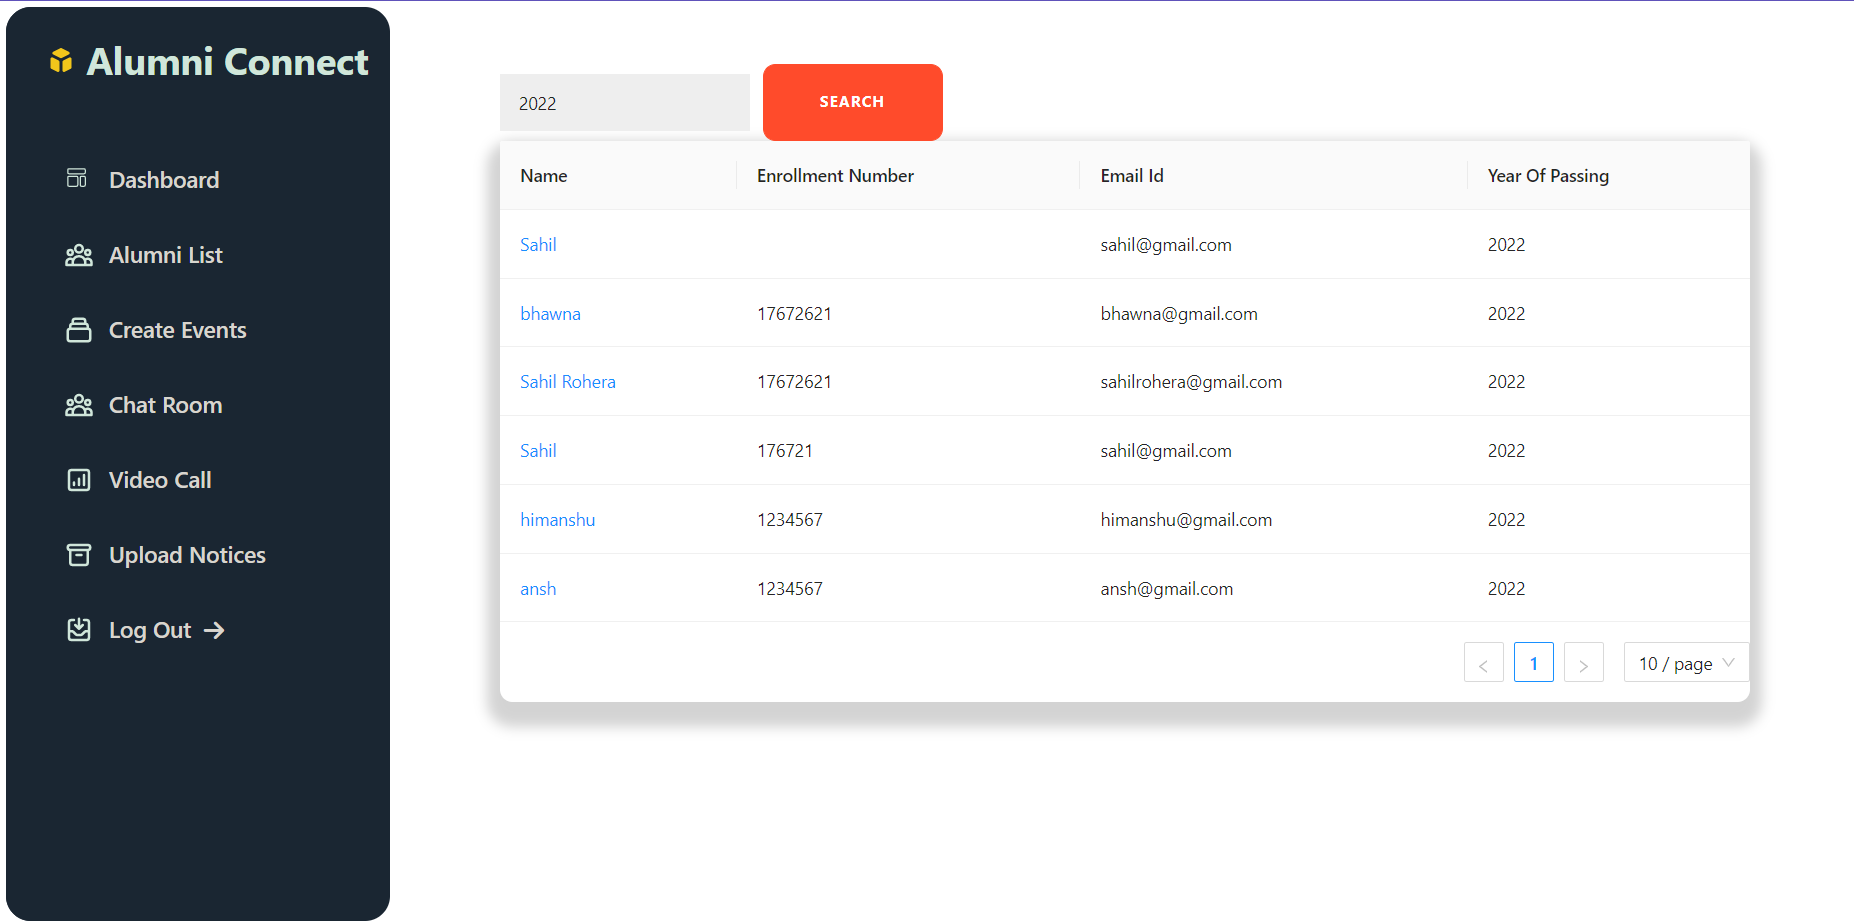Click the Video Call chart icon
This screenshot has width=1854, height=923.
pyautogui.click(x=78, y=479)
